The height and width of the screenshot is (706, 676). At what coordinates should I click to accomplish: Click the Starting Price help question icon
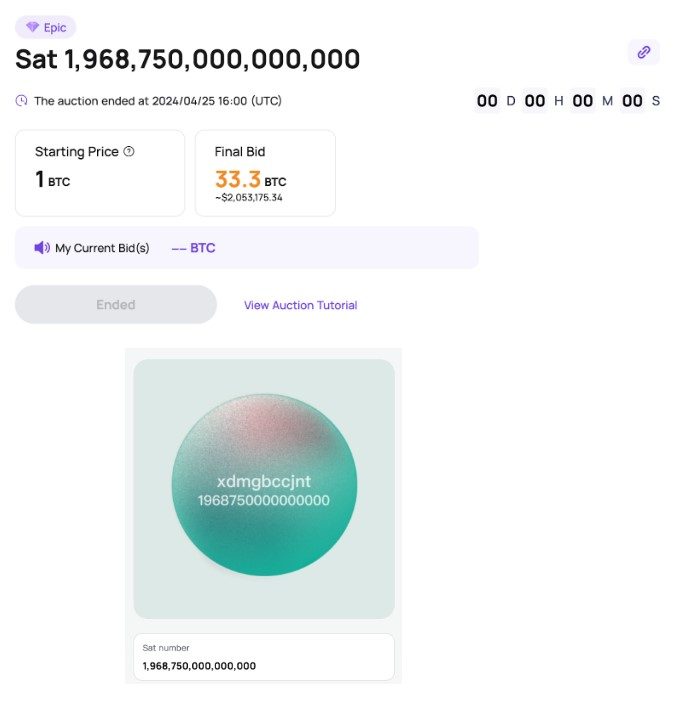coord(129,151)
